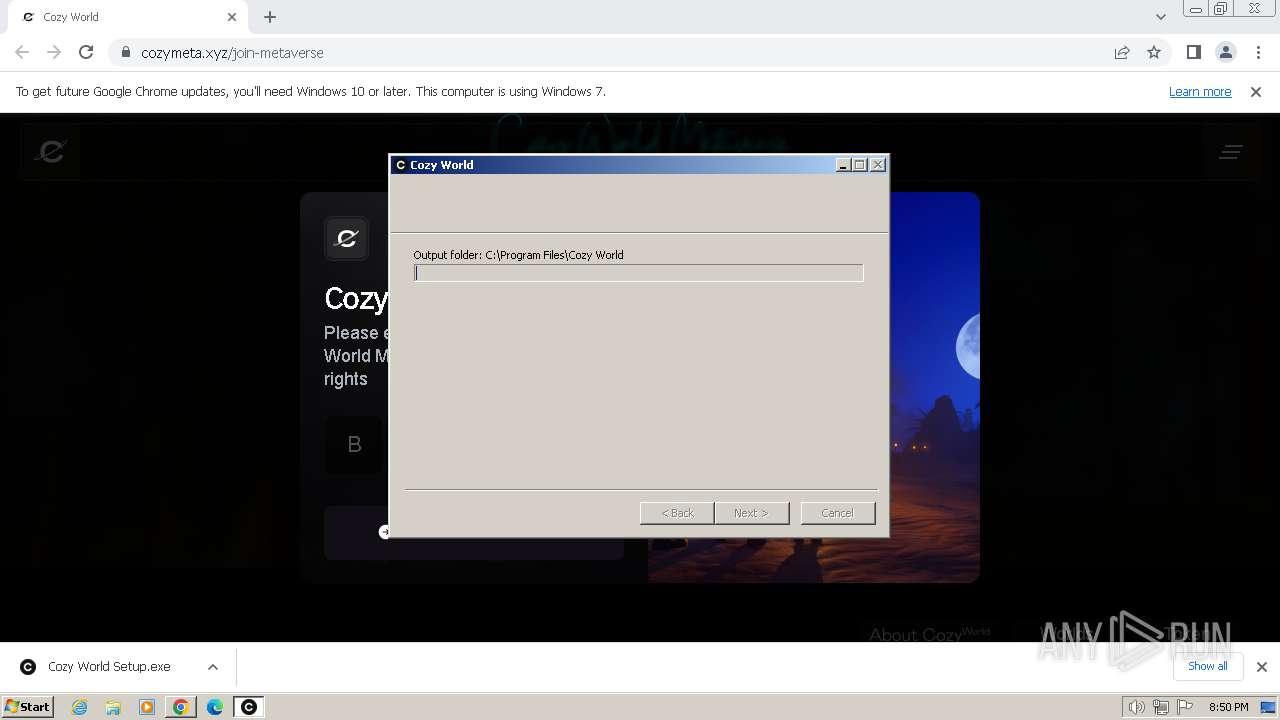
Task: Select the Cozy World browser tab
Action: pyautogui.click(x=128, y=17)
